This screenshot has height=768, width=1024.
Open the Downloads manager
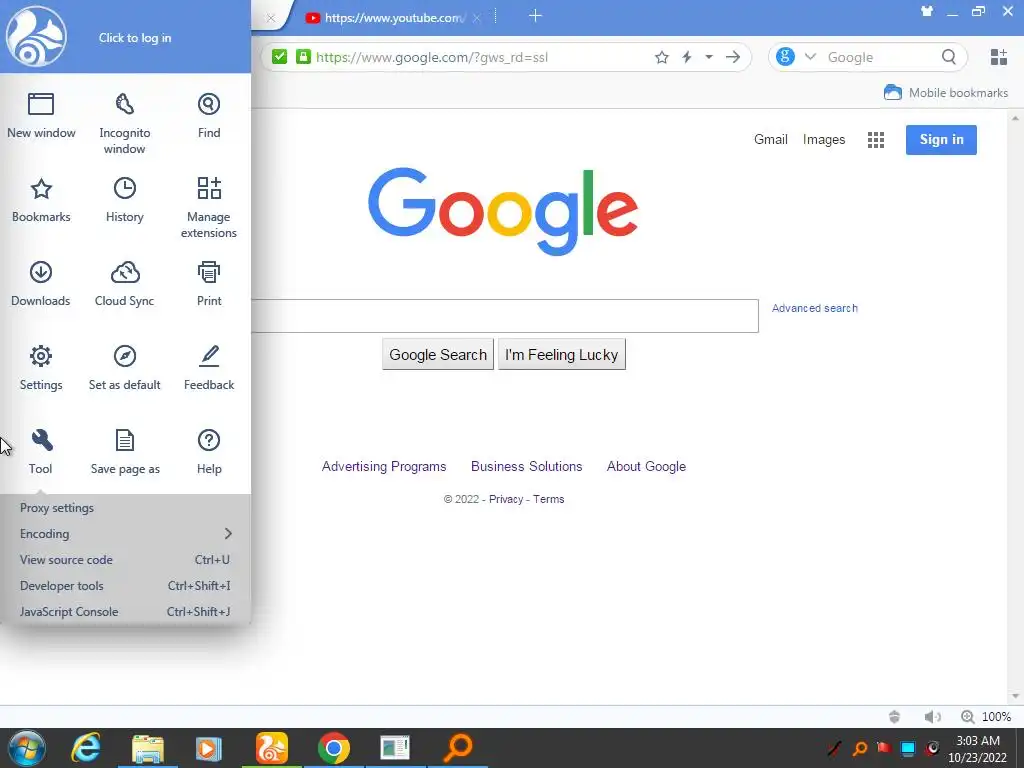click(40, 283)
